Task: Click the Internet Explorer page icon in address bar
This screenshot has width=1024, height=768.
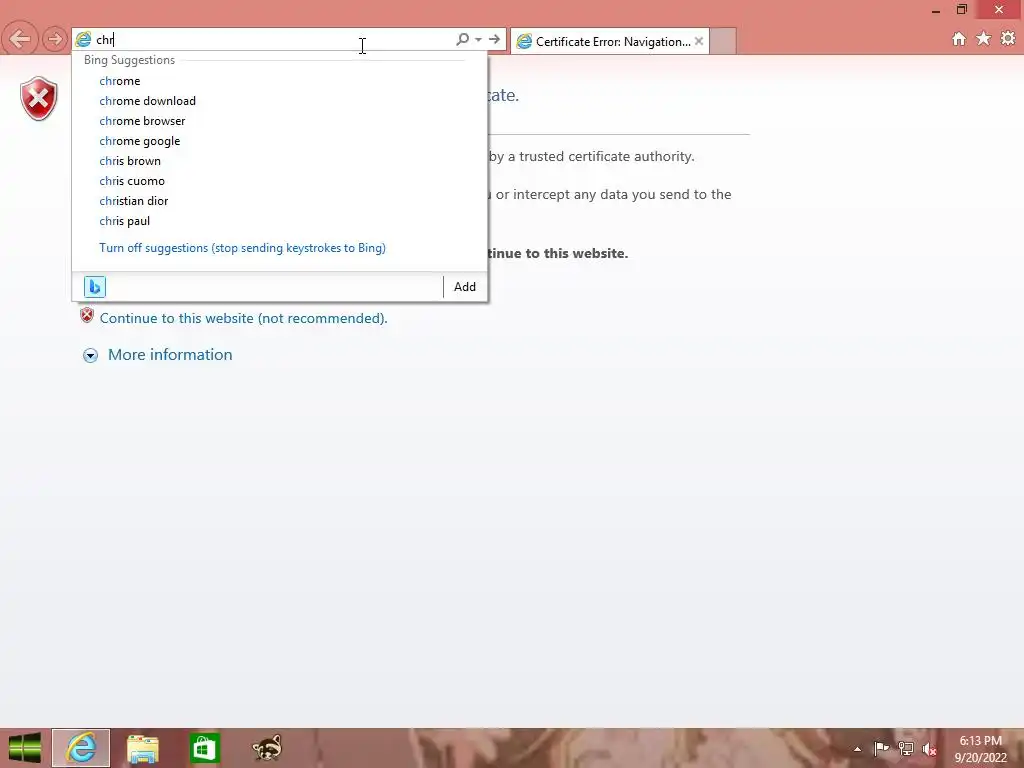Action: (83, 39)
